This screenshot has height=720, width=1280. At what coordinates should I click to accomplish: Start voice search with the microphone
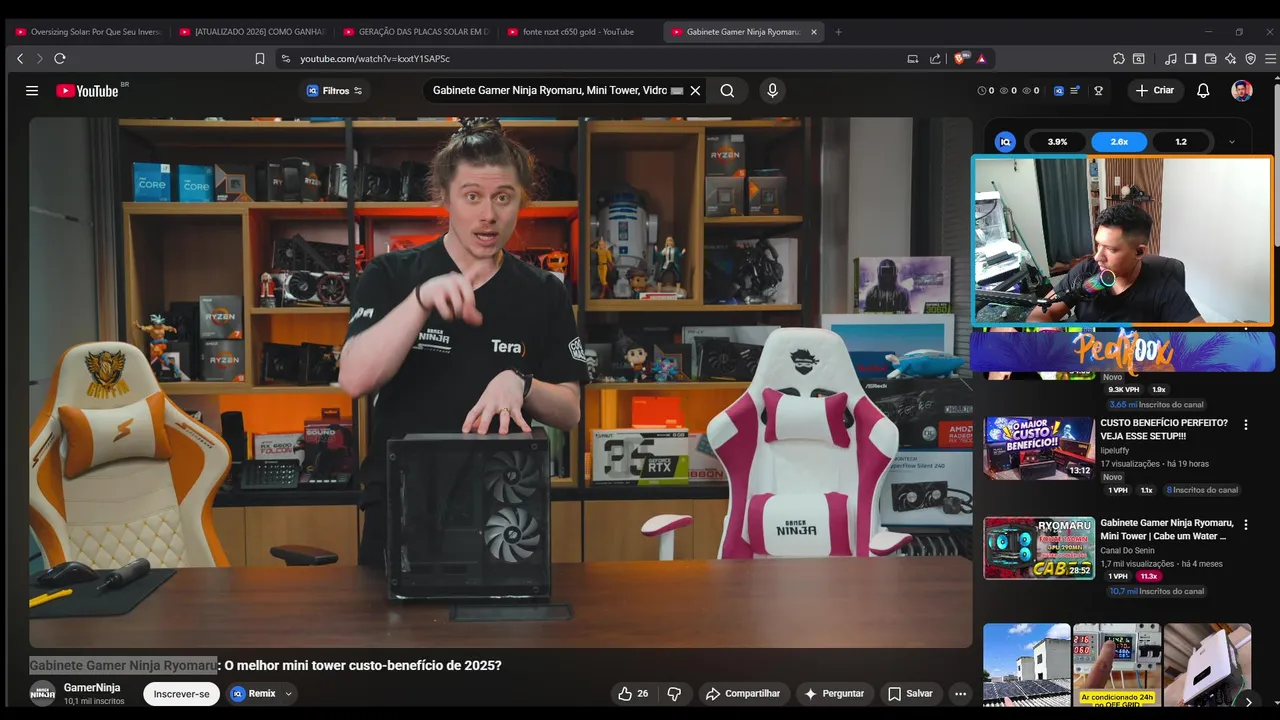tap(772, 91)
